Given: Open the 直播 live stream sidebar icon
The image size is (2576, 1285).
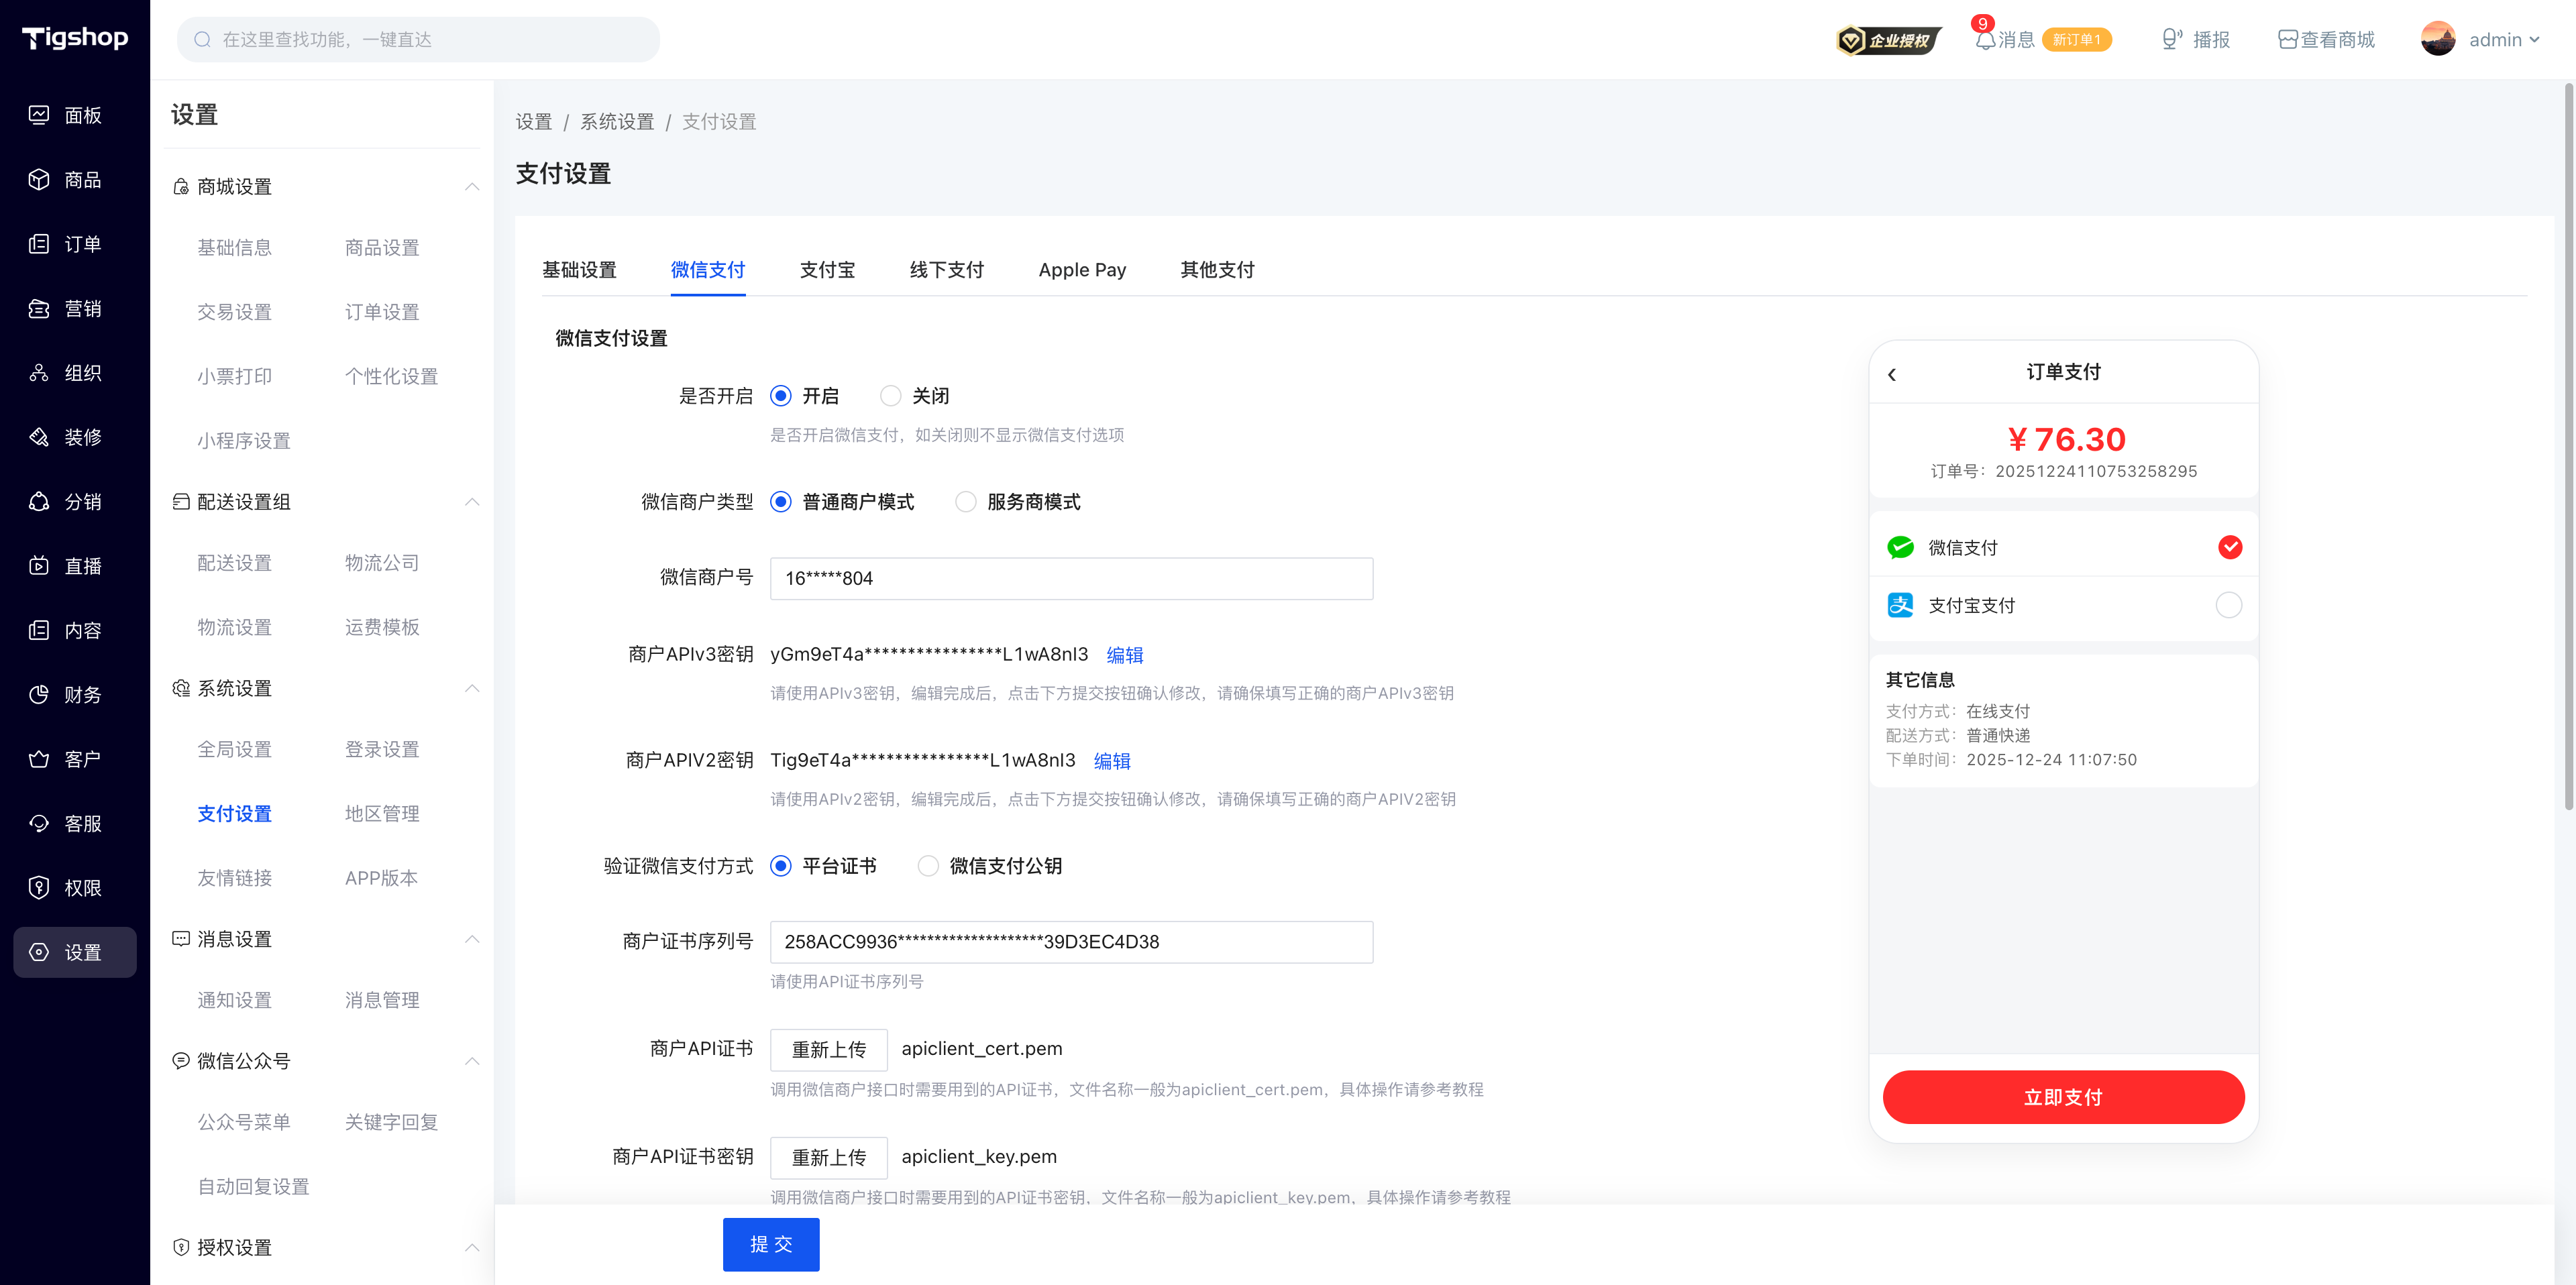Looking at the screenshot, I should [x=39, y=566].
